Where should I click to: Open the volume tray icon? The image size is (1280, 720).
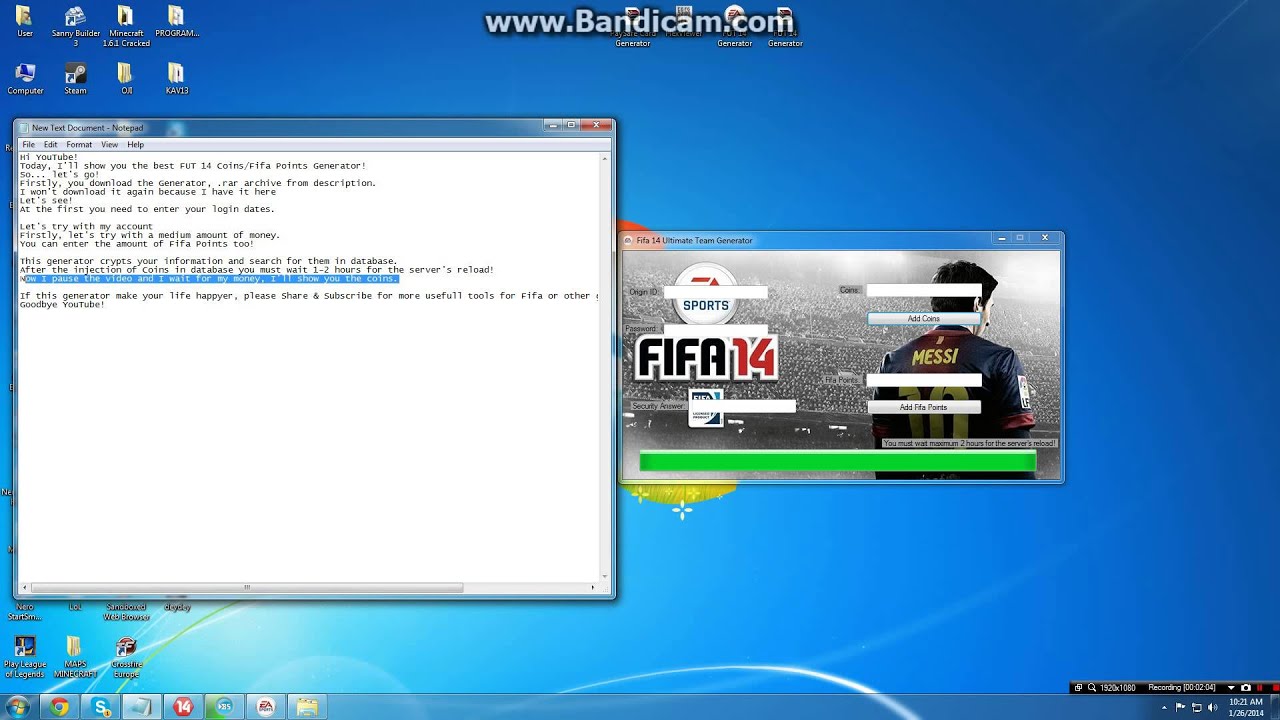click(x=1212, y=707)
